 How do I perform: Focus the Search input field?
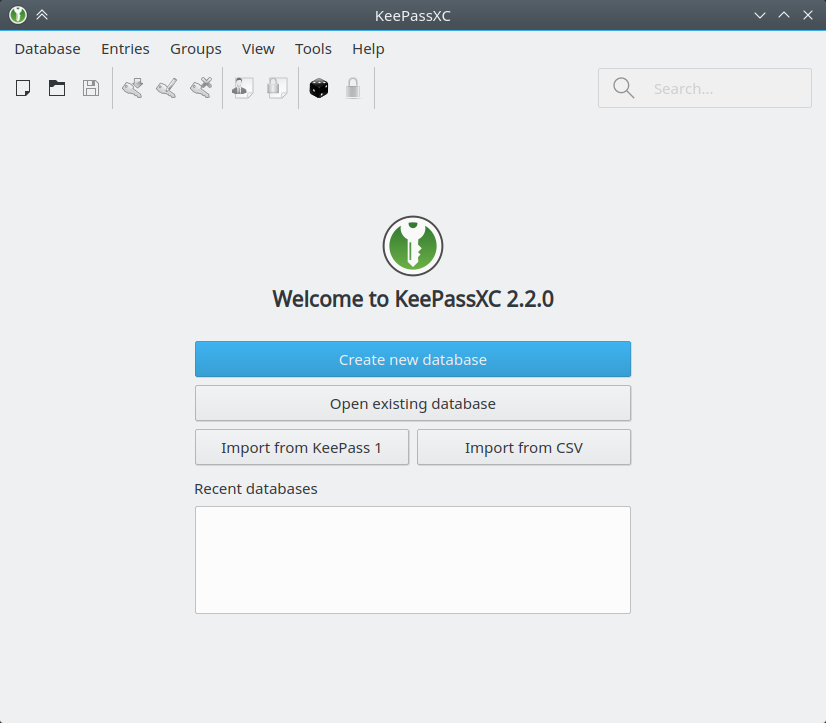point(704,88)
